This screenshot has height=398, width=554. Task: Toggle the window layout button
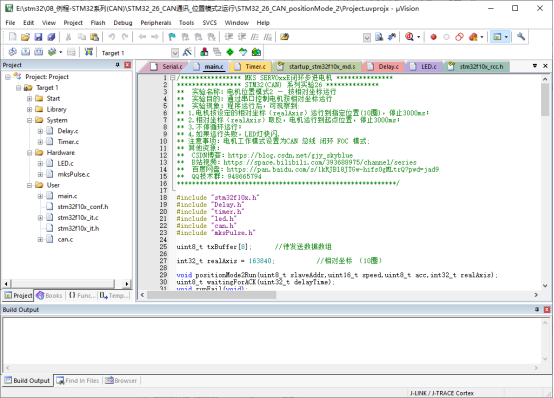pyautogui.click(x=497, y=37)
